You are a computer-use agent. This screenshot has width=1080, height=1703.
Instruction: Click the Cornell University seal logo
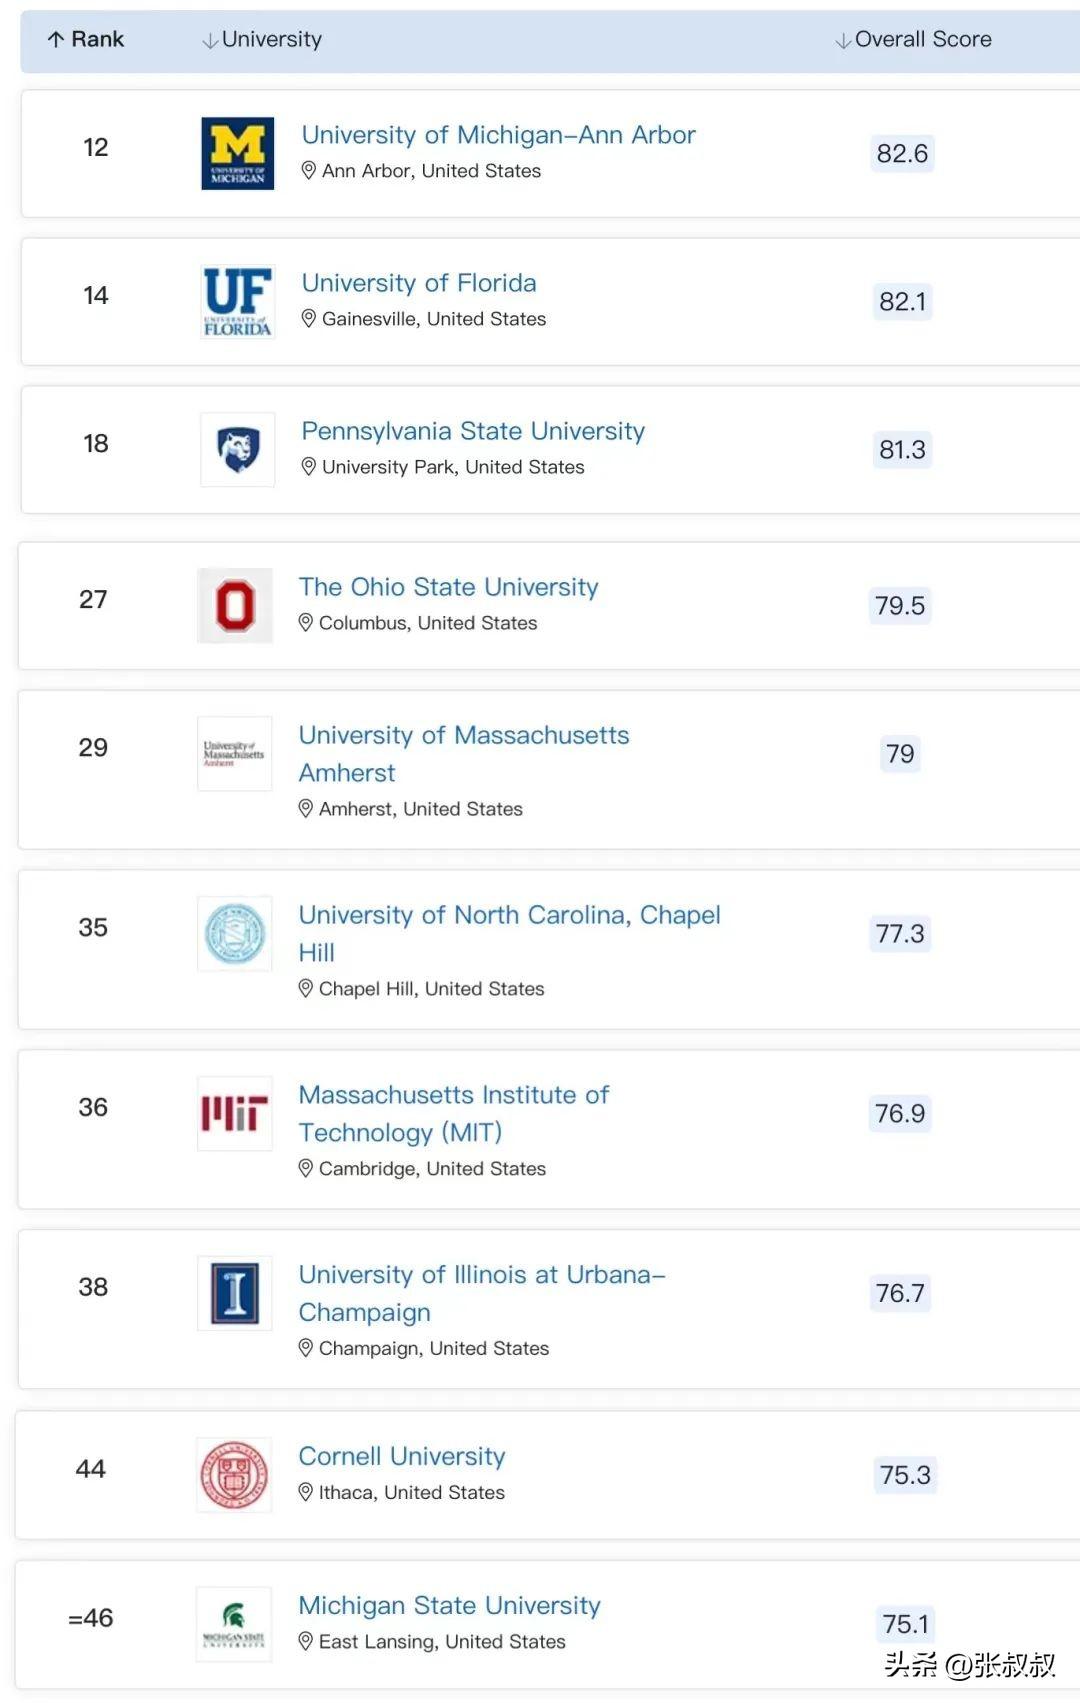click(x=235, y=1475)
